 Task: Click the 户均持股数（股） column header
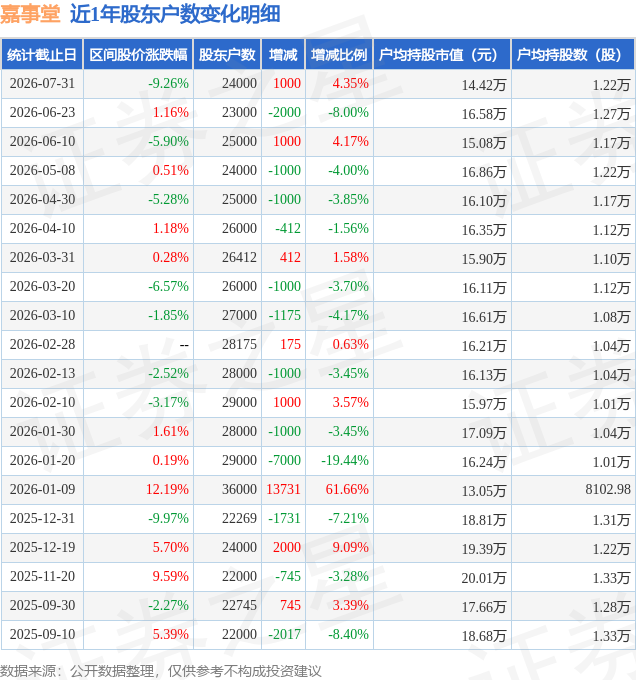pos(573,55)
